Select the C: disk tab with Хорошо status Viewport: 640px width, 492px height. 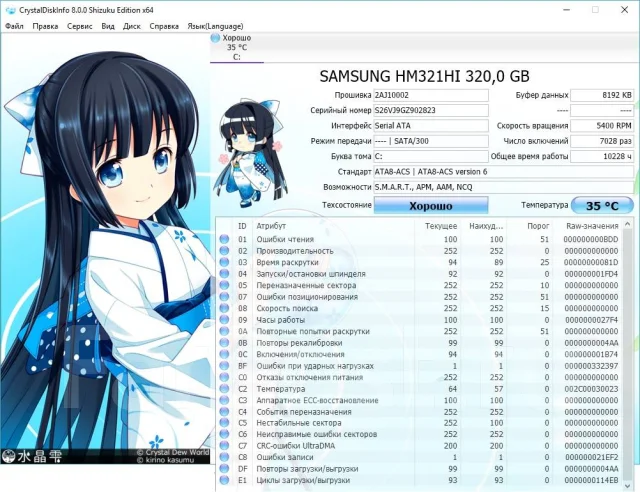237,47
